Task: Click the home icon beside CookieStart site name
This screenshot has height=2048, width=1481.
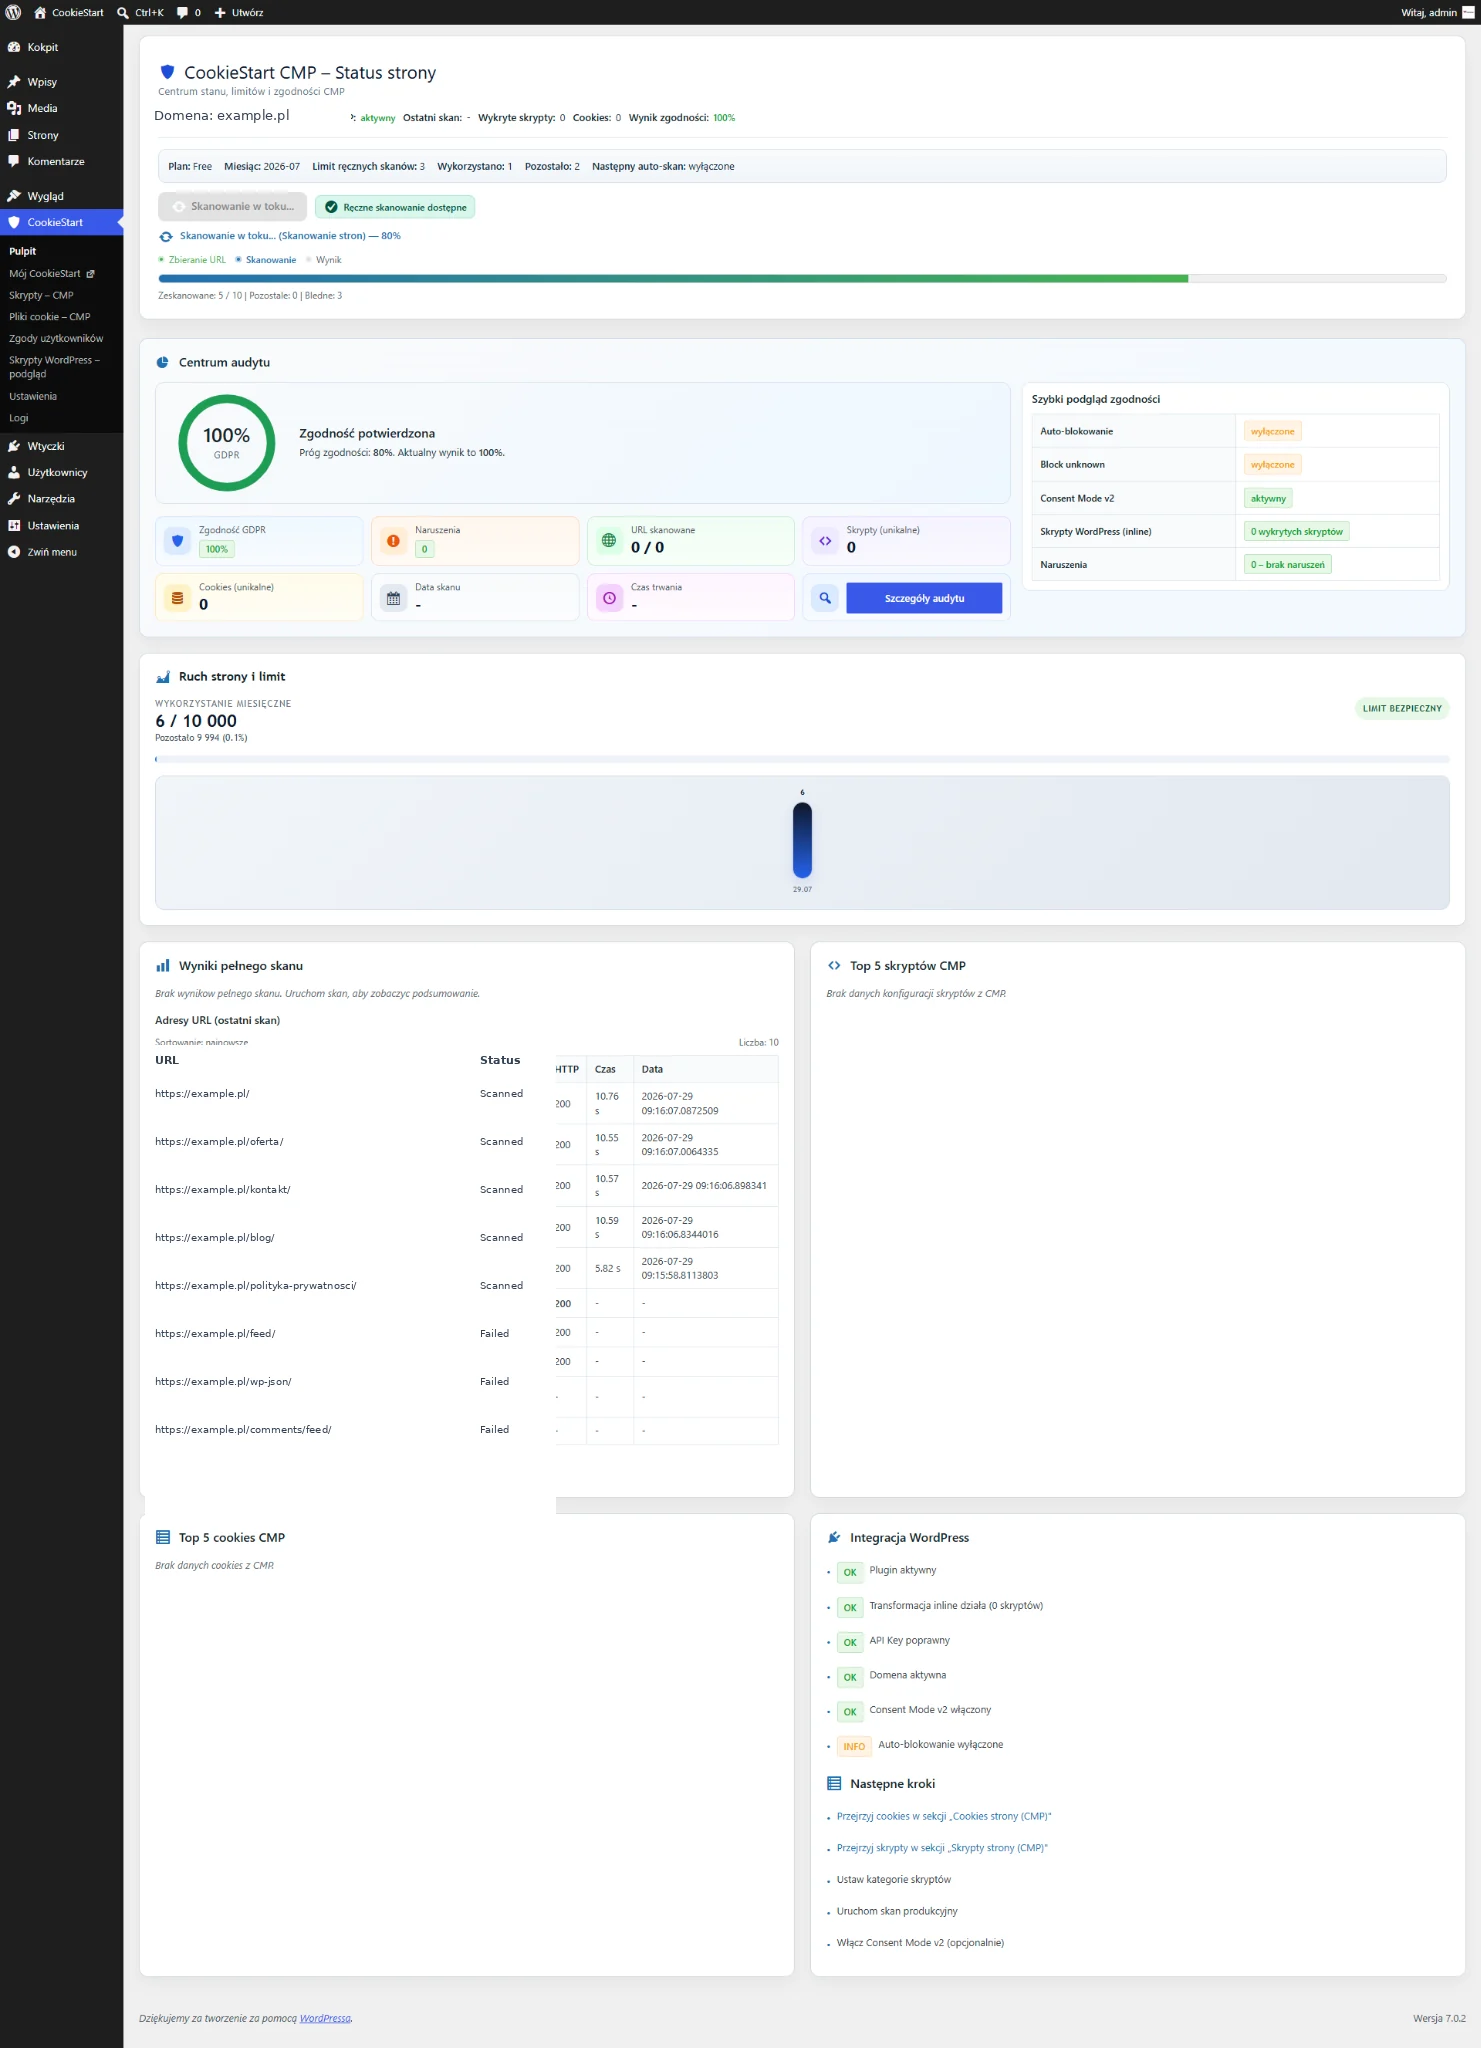Action: [40, 12]
